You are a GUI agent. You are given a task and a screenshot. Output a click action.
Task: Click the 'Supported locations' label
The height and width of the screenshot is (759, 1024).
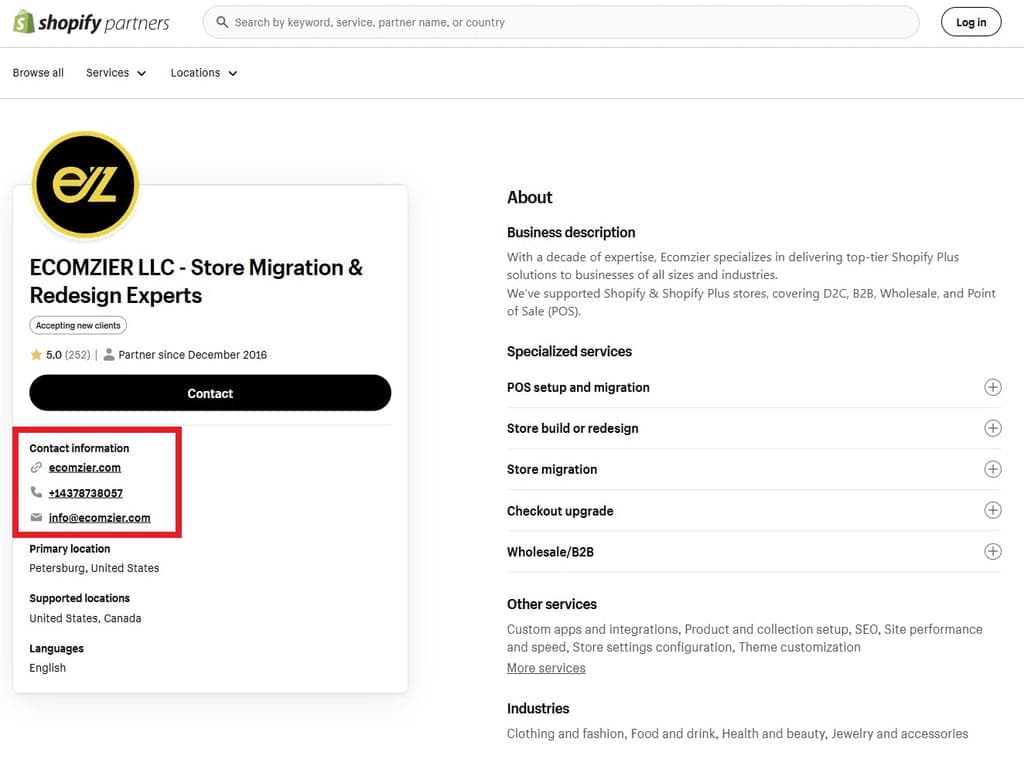[80, 598]
